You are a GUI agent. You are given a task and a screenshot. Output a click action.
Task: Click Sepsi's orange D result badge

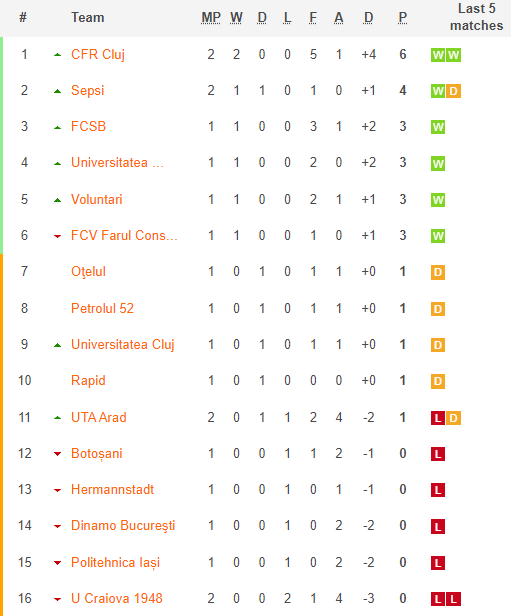(x=453, y=91)
